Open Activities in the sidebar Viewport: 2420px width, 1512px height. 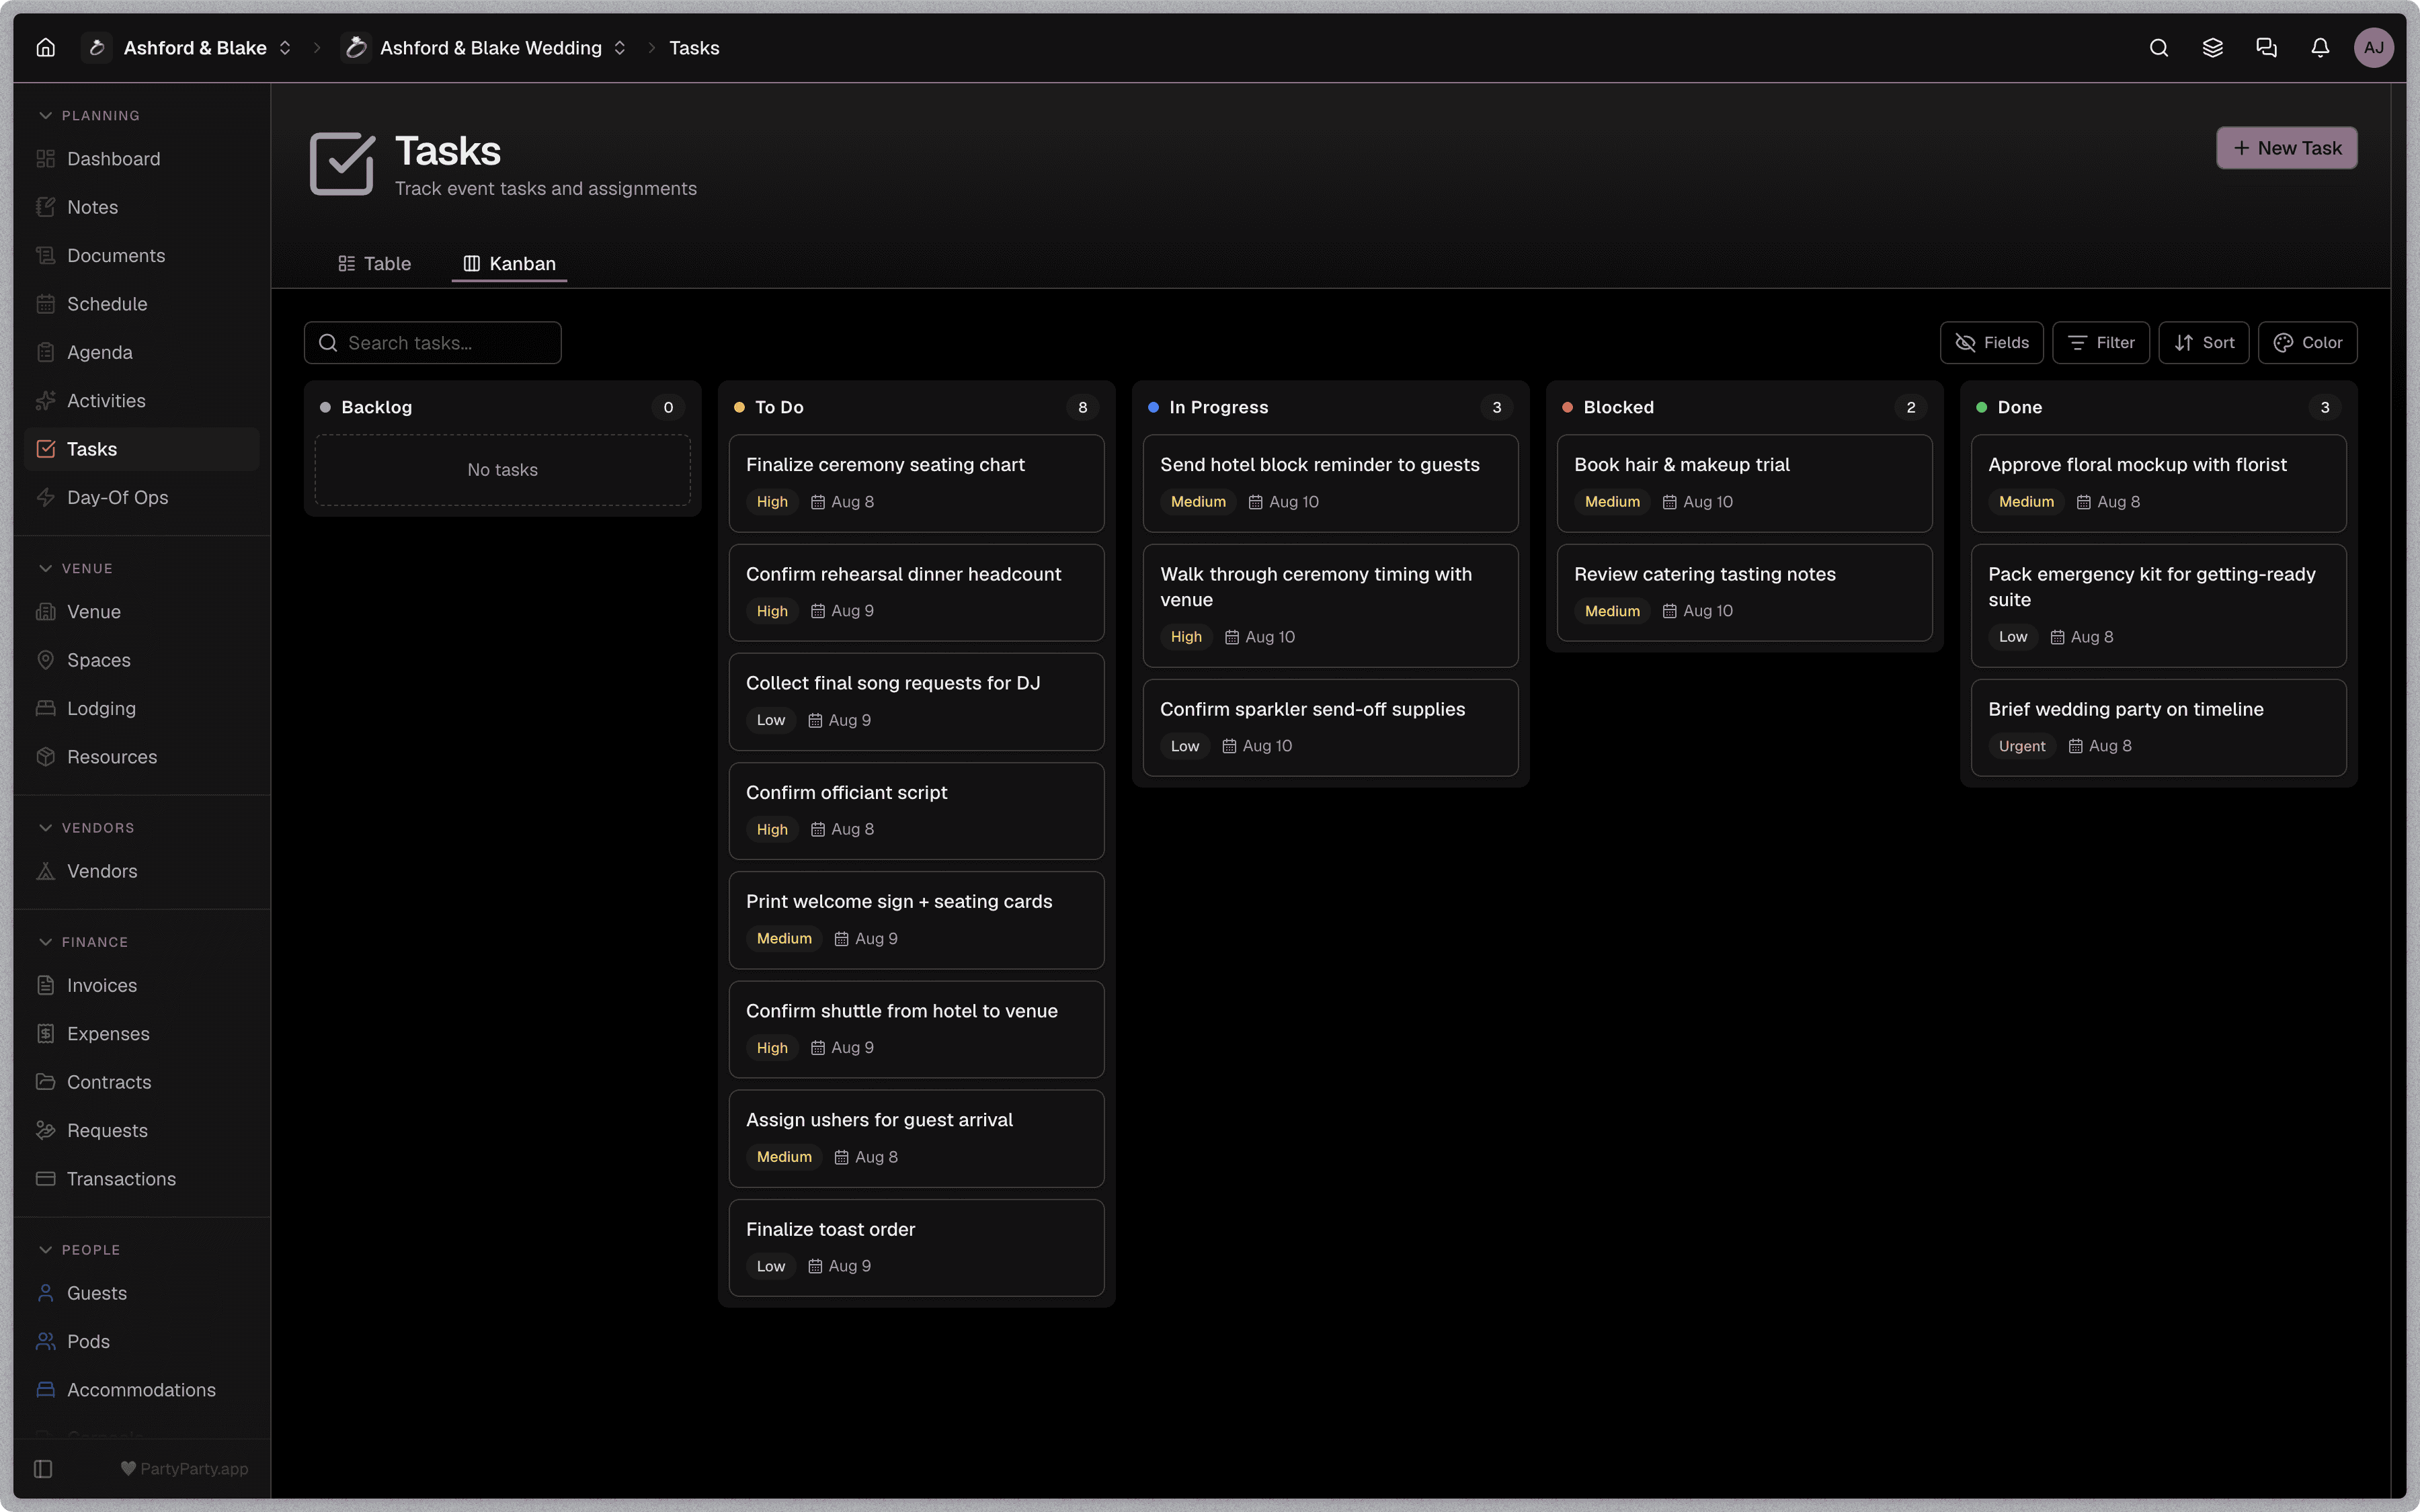coord(141,400)
